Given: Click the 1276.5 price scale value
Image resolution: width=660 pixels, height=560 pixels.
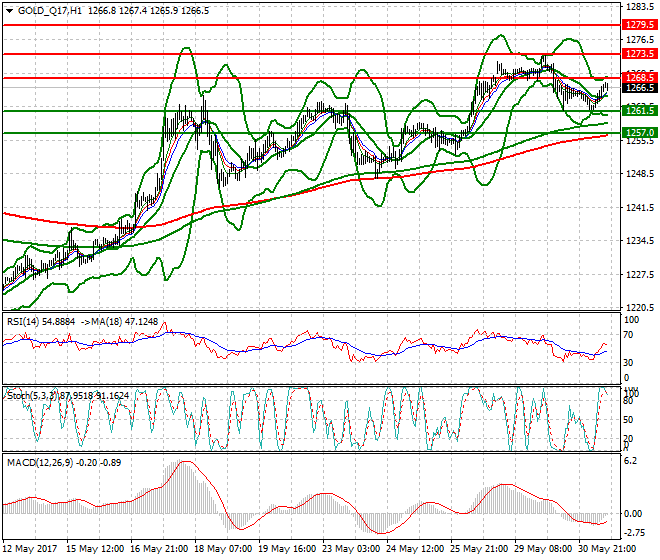Looking at the screenshot, I should (640, 40).
